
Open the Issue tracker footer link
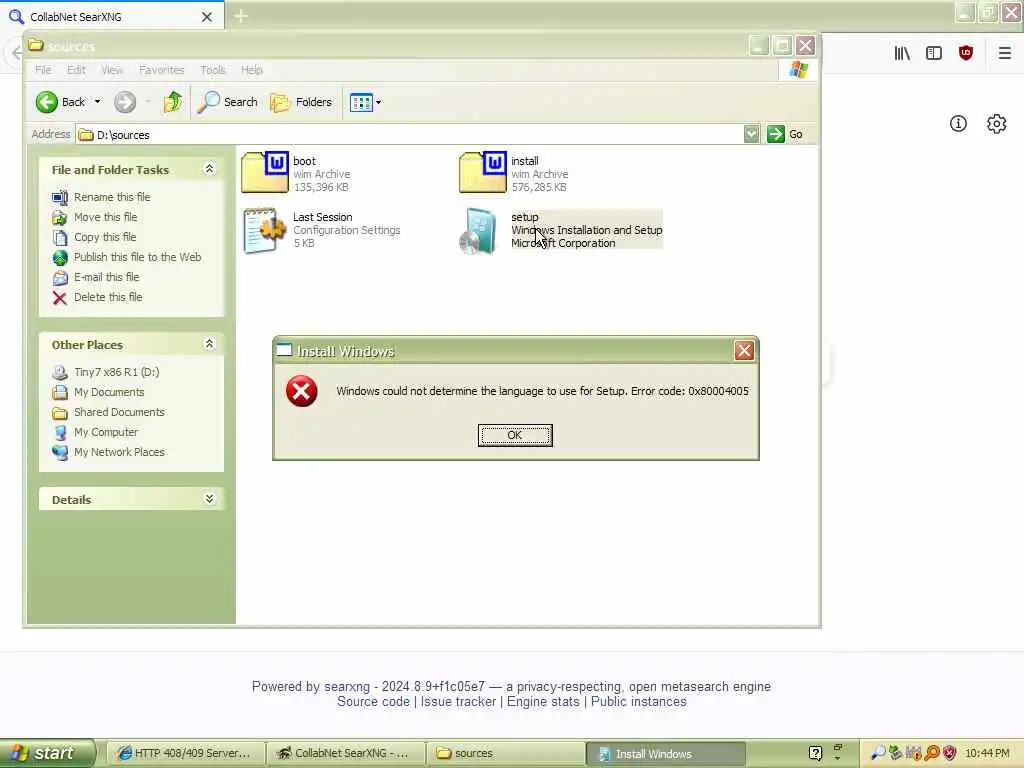[458, 701]
